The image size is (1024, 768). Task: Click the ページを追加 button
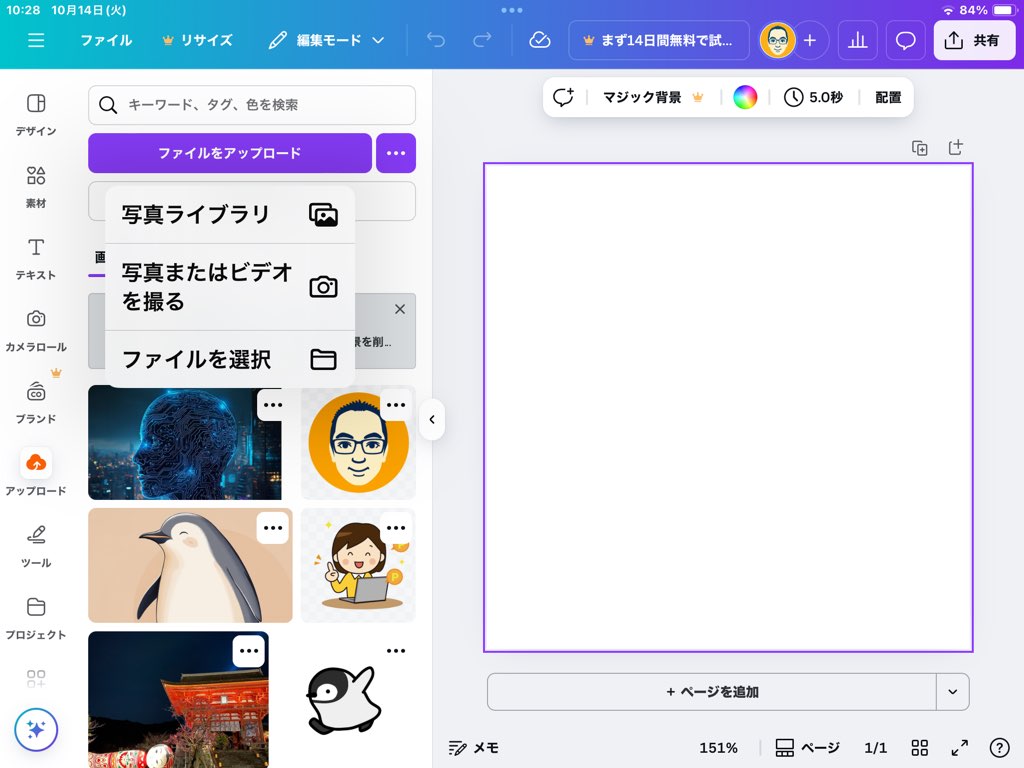pos(711,692)
